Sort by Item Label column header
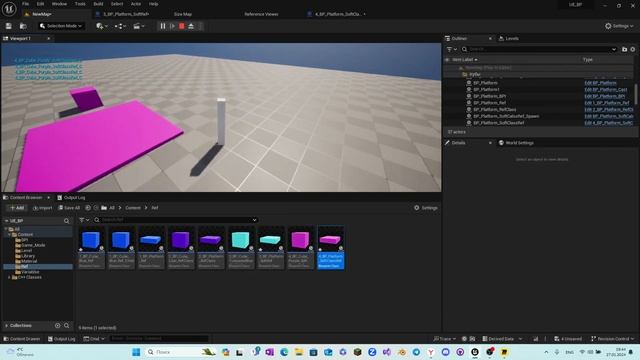640x360 pixels. (x=464, y=60)
